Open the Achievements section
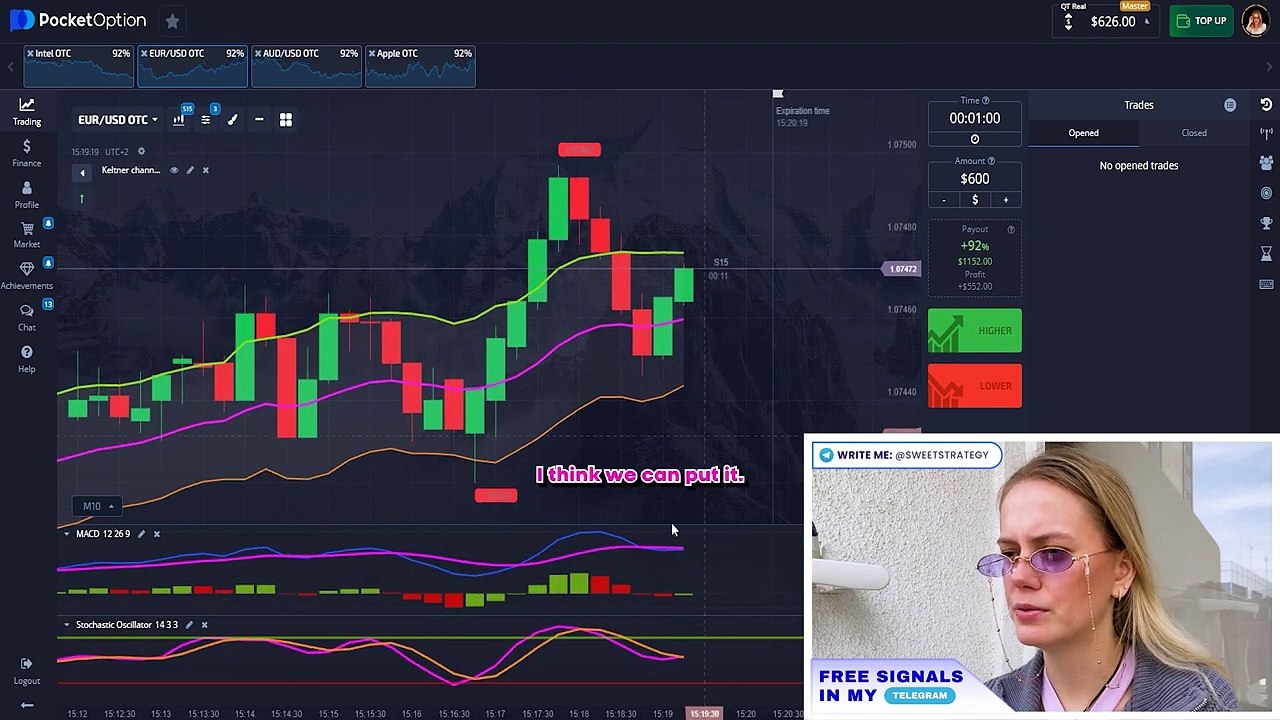1280x720 pixels. click(x=27, y=276)
